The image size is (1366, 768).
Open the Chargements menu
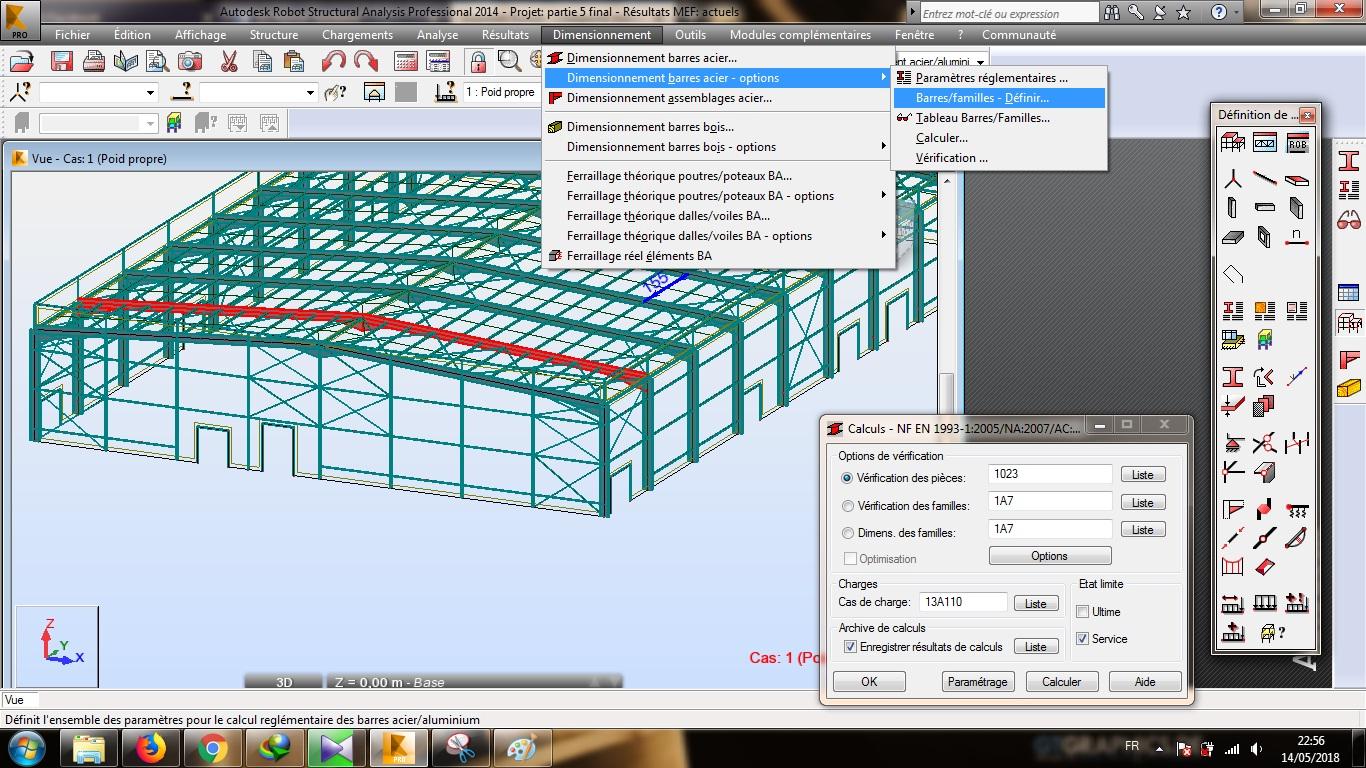click(x=357, y=34)
